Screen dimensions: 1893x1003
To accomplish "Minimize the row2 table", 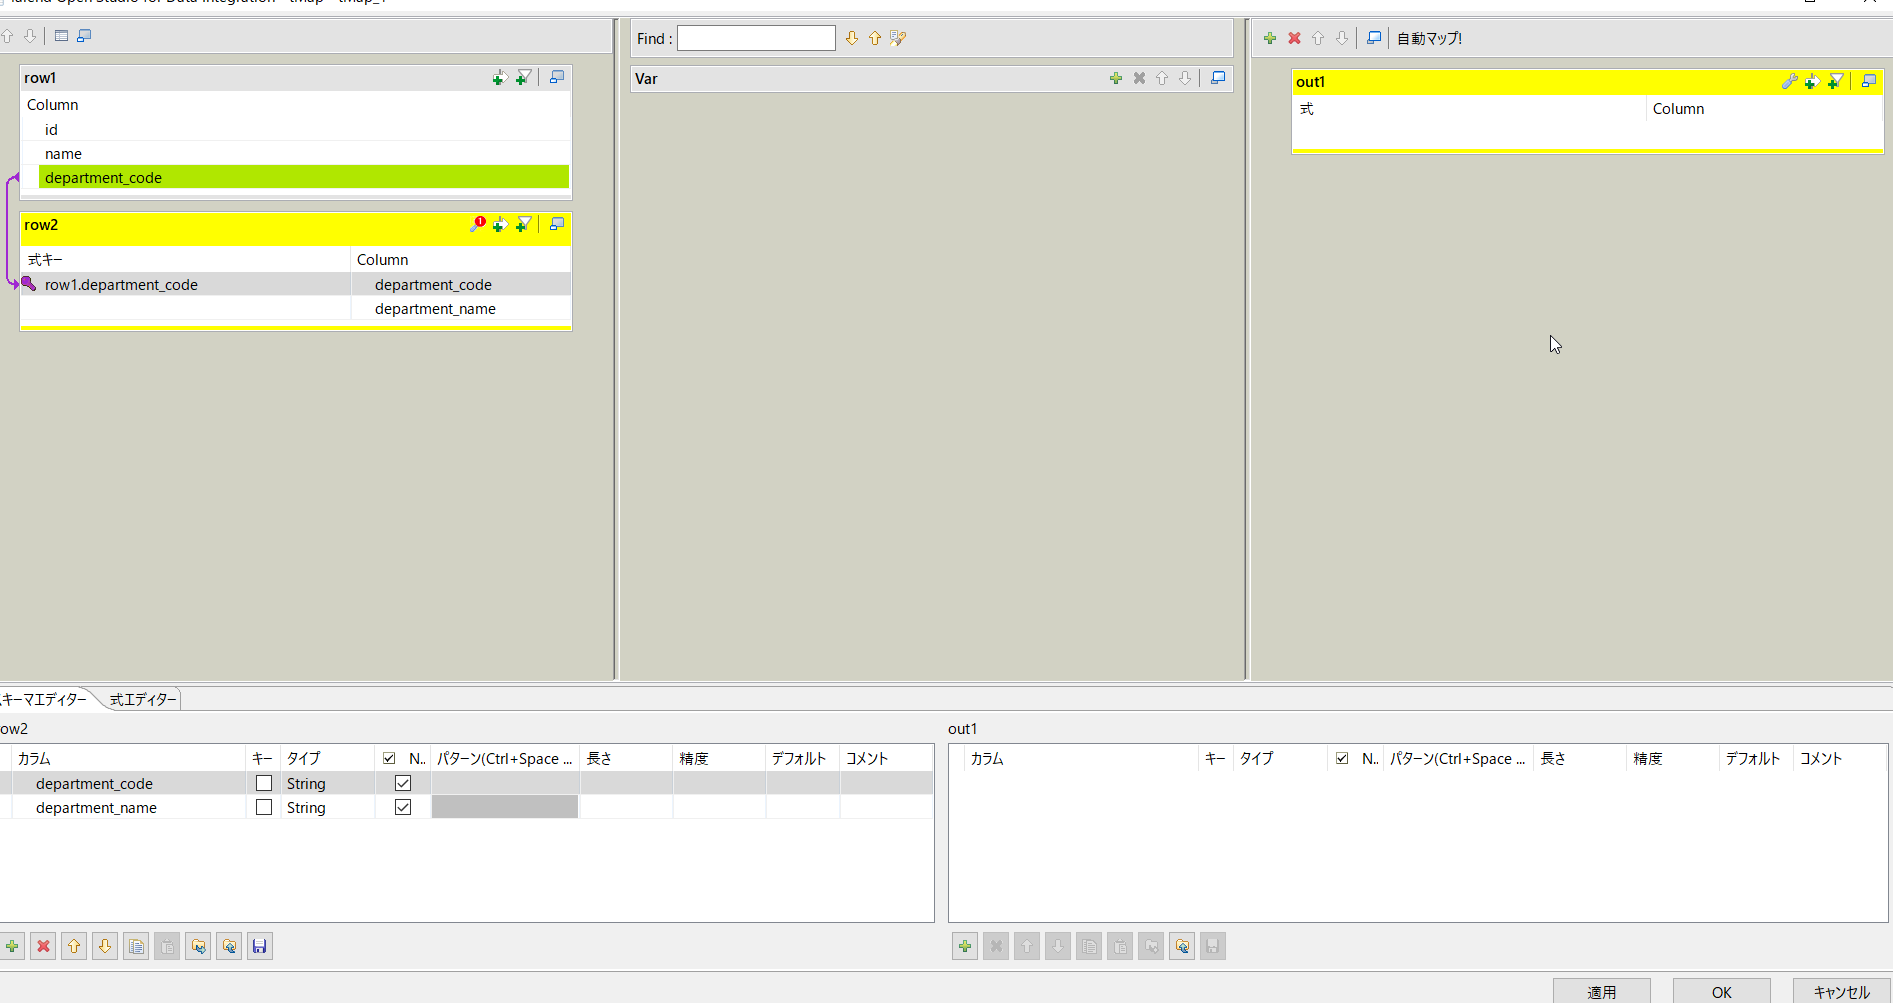I will coord(557,224).
